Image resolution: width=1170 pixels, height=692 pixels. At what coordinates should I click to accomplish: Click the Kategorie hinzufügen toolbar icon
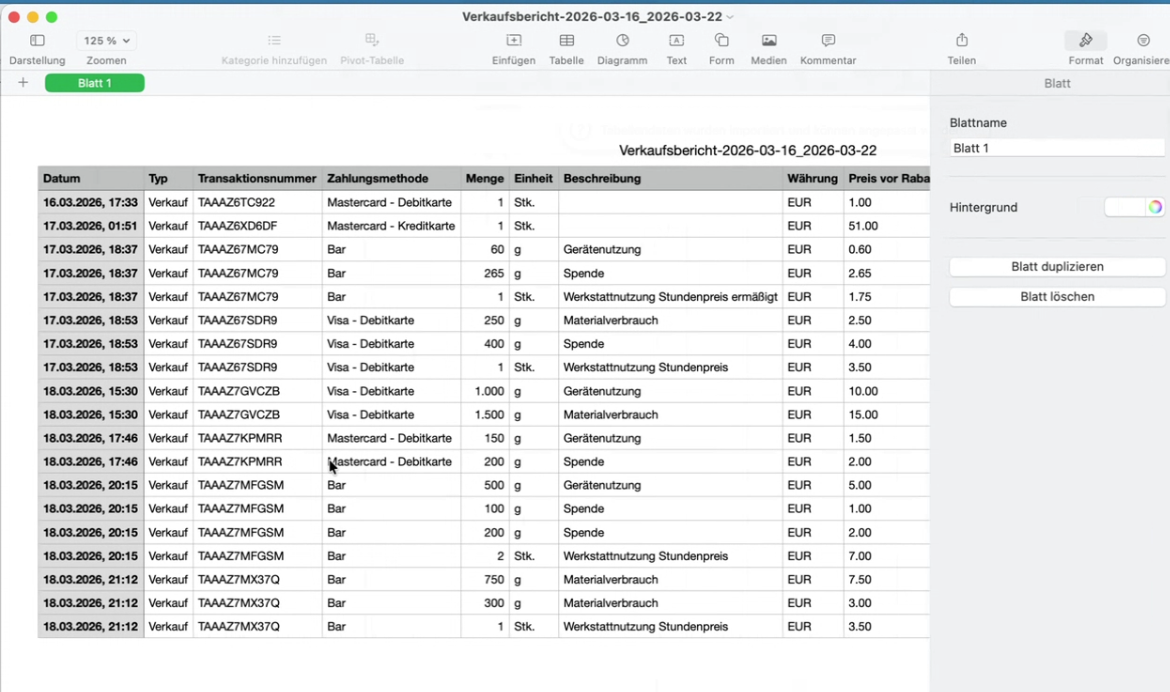click(x=274, y=40)
